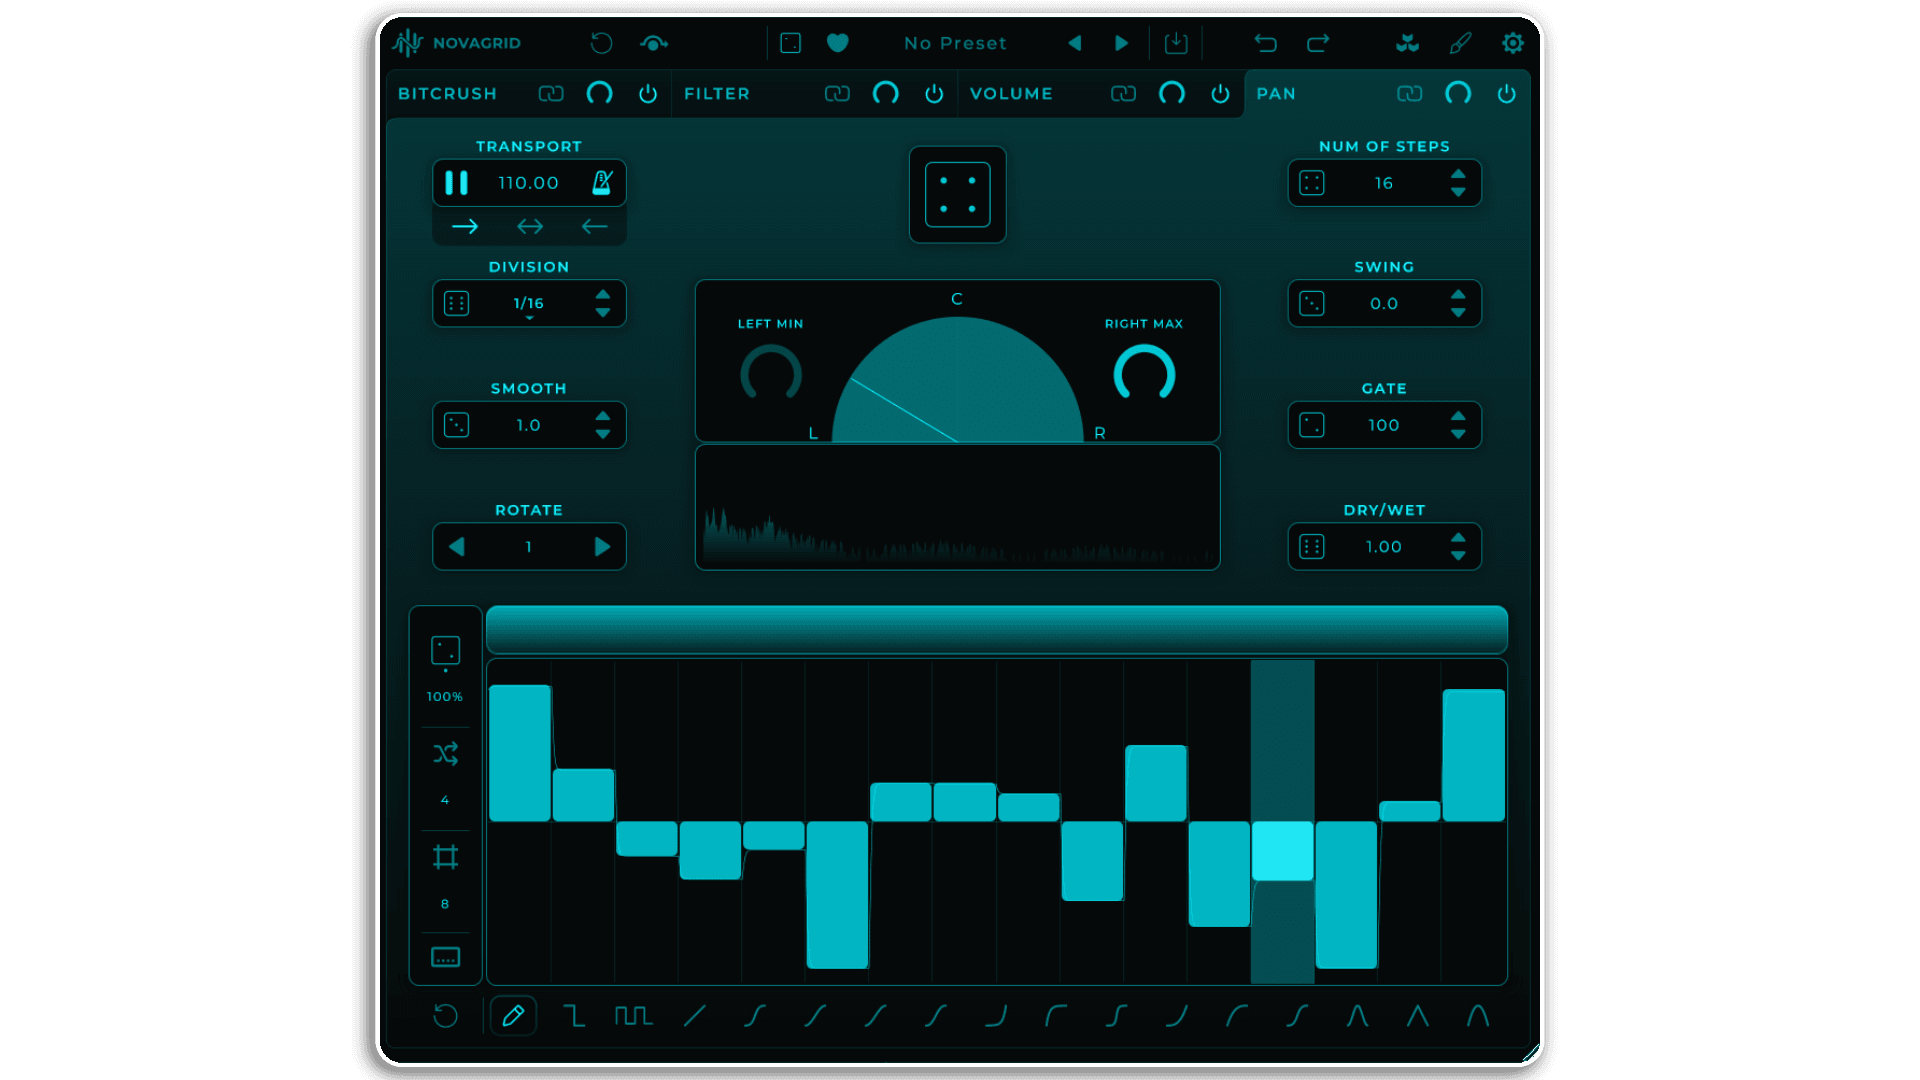Select the square wave shape tool
The image size is (1920, 1080).
(x=633, y=1016)
